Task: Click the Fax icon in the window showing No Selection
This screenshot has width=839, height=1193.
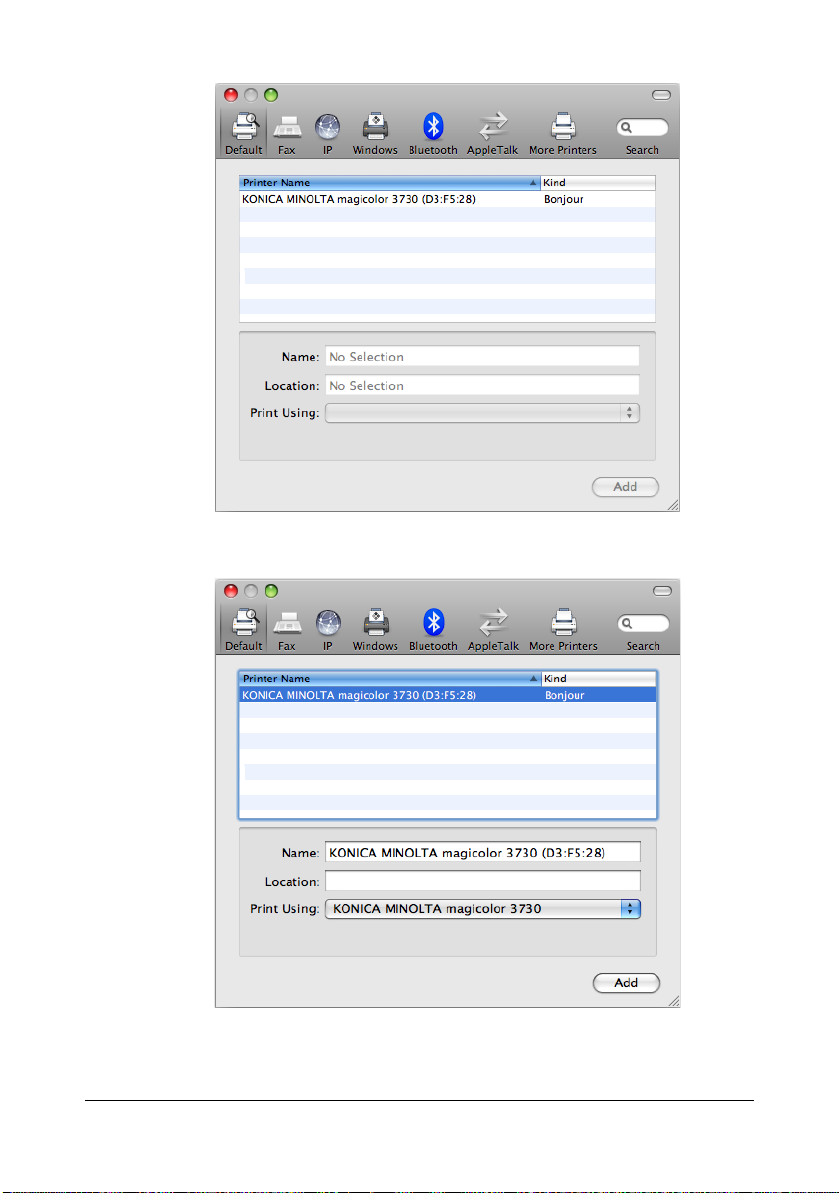Action: (x=287, y=128)
